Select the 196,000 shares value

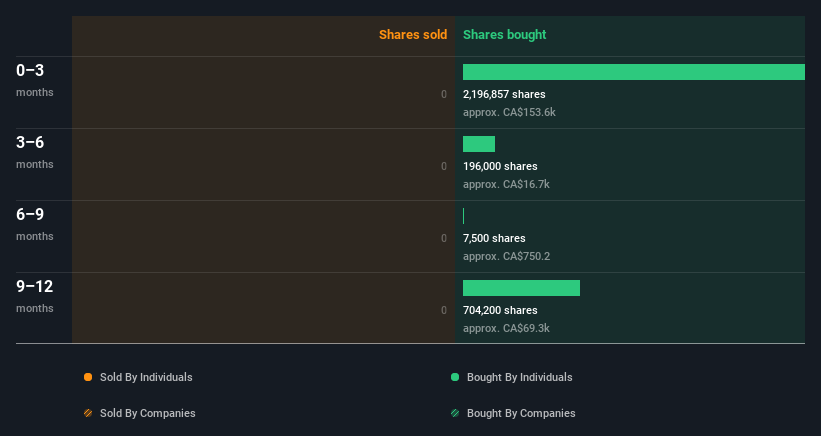[500, 166]
